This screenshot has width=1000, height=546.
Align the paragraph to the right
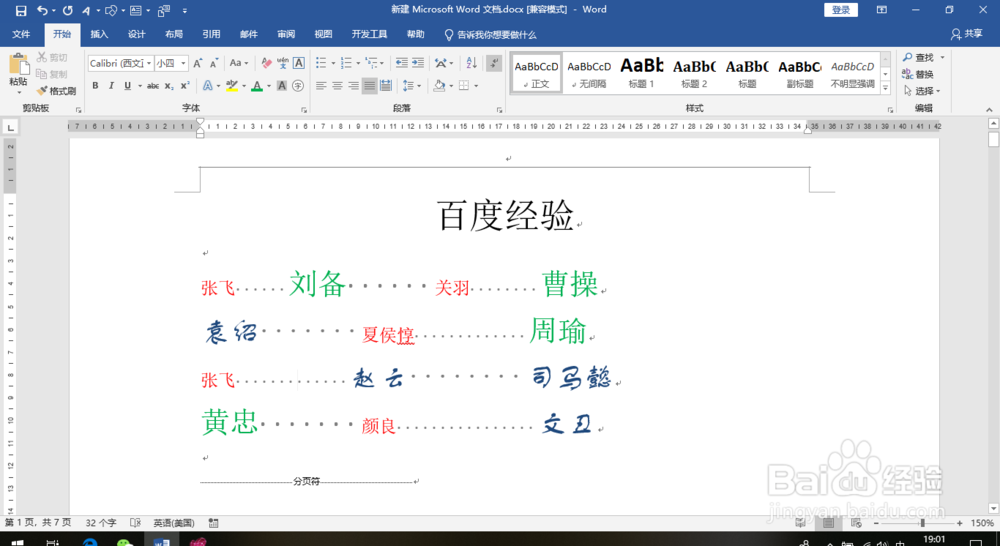(x=353, y=85)
